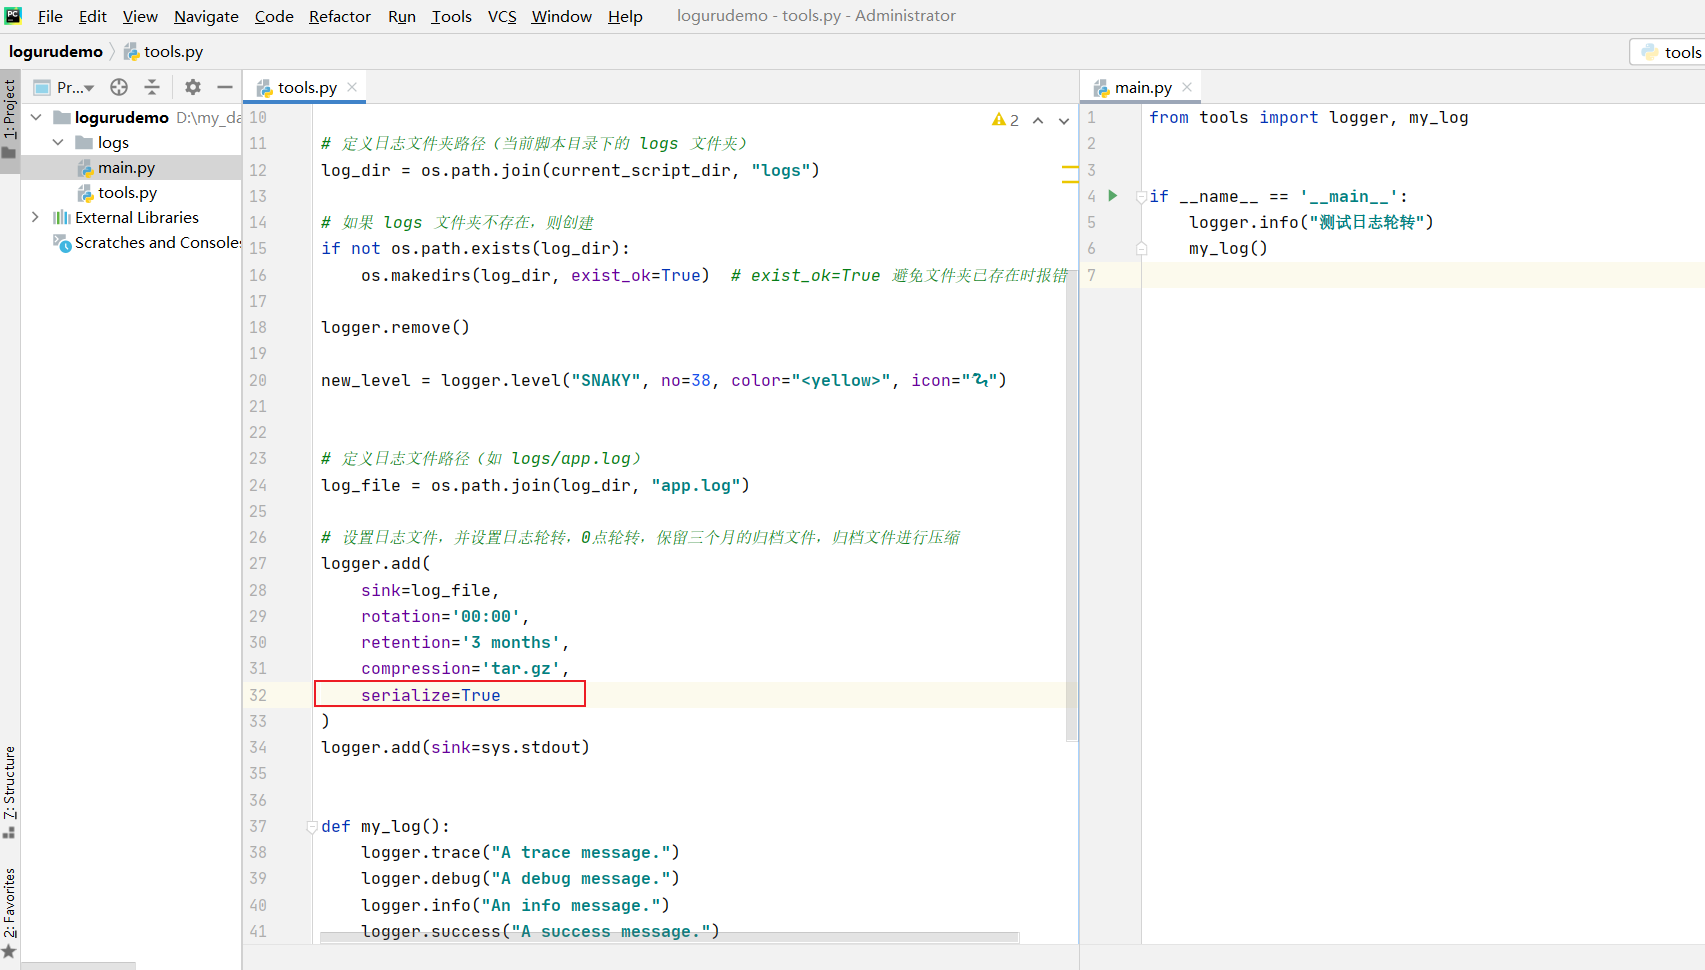Image resolution: width=1705 pixels, height=970 pixels.
Task: Hide the Project tool window
Action: pos(224,87)
